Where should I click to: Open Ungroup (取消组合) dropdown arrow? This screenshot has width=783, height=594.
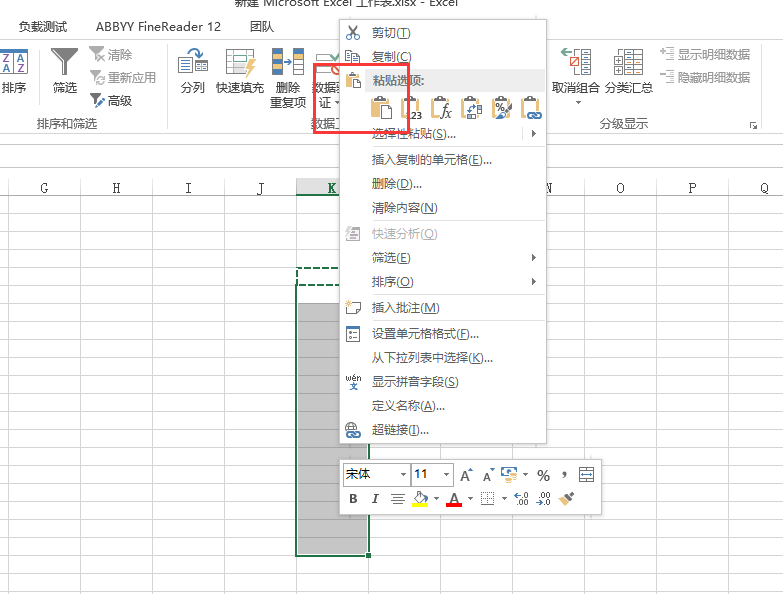[578, 102]
